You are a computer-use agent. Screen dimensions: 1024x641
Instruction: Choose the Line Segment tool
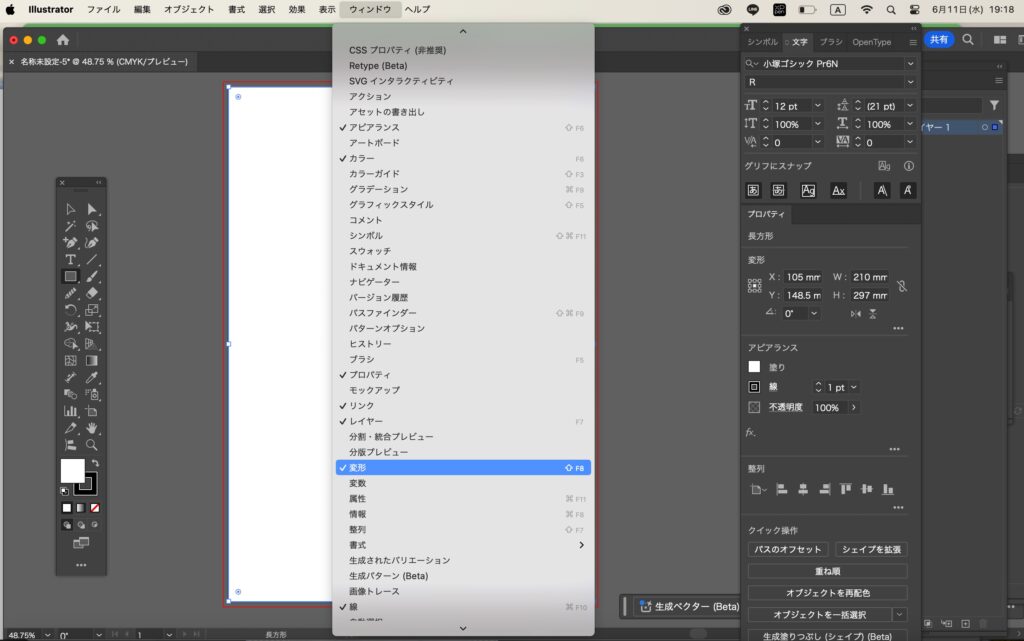pos(92,260)
